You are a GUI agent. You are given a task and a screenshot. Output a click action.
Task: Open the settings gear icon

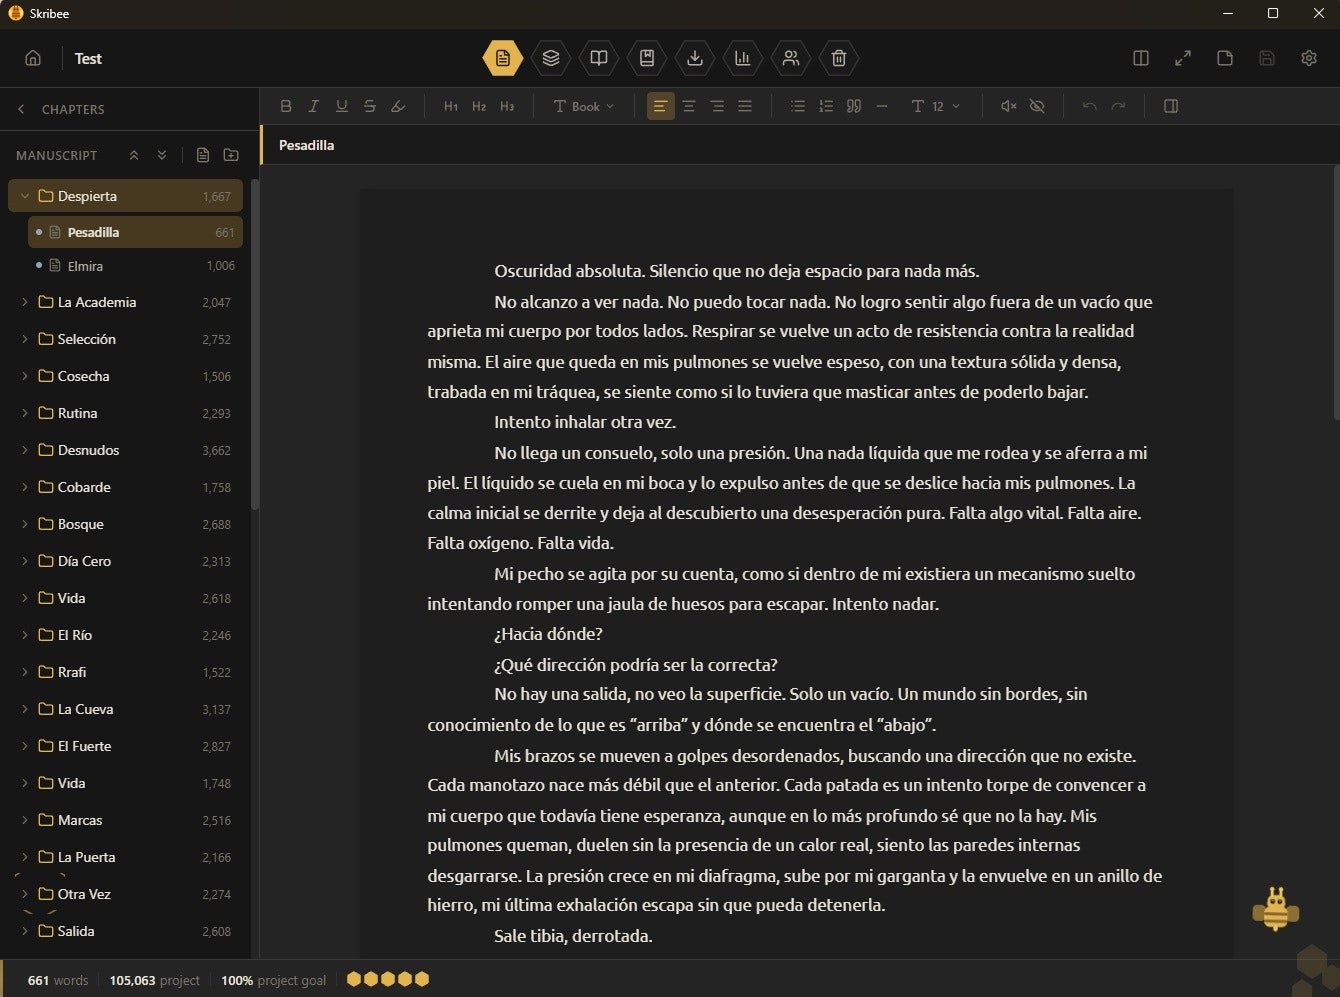click(1309, 58)
